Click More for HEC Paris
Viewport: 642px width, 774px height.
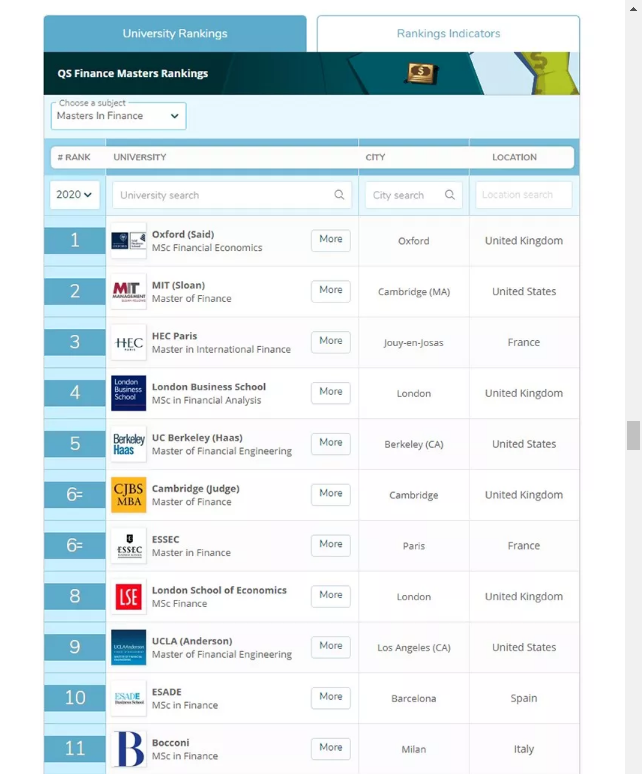(331, 342)
